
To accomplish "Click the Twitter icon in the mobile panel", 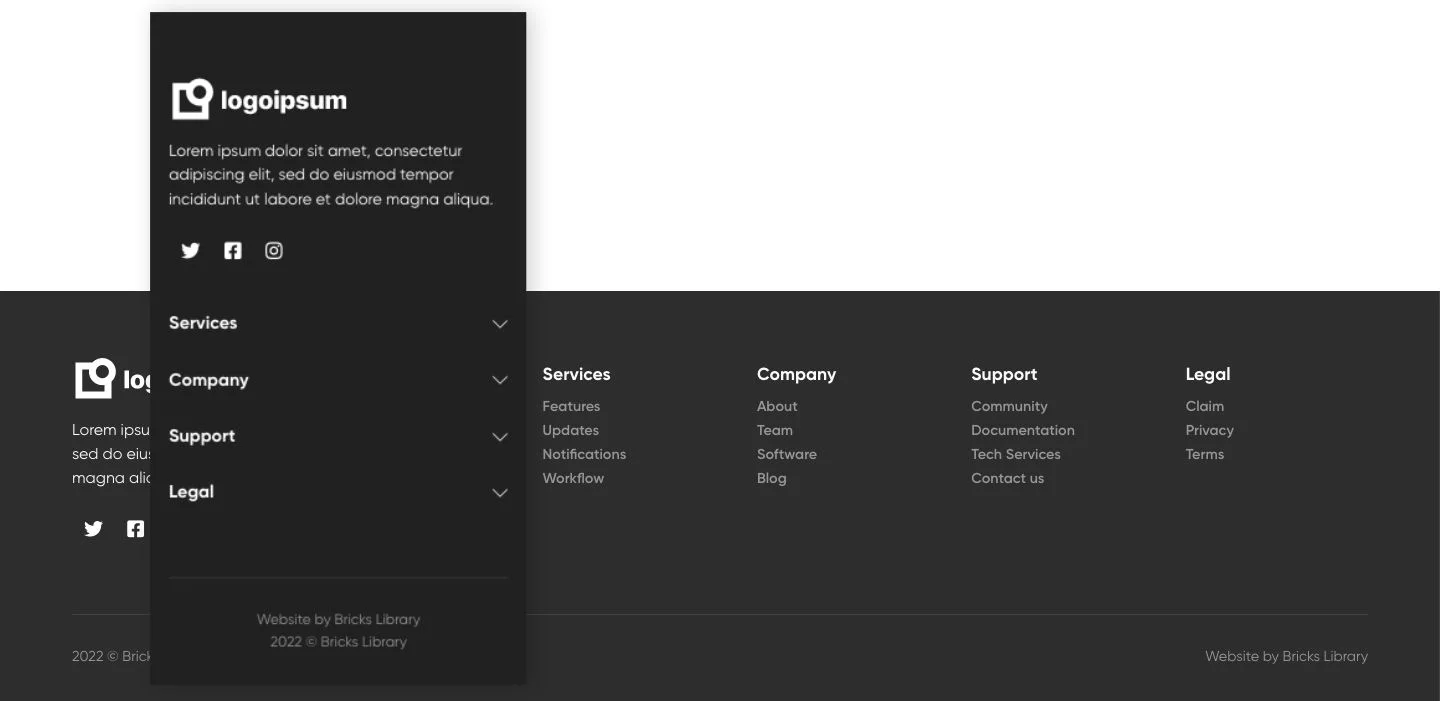I will [190, 251].
